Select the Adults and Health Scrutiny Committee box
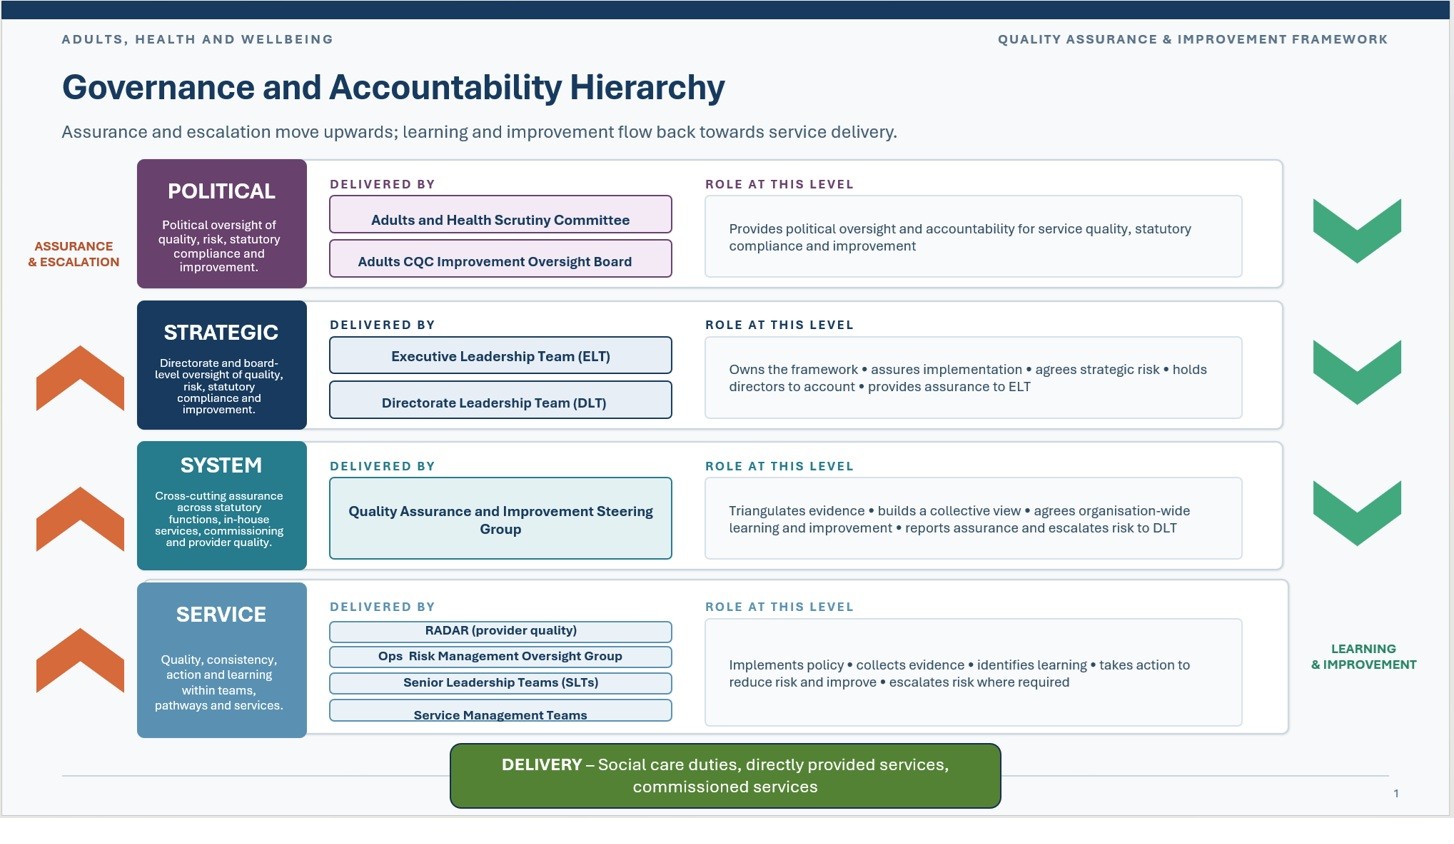 [501, 215]
